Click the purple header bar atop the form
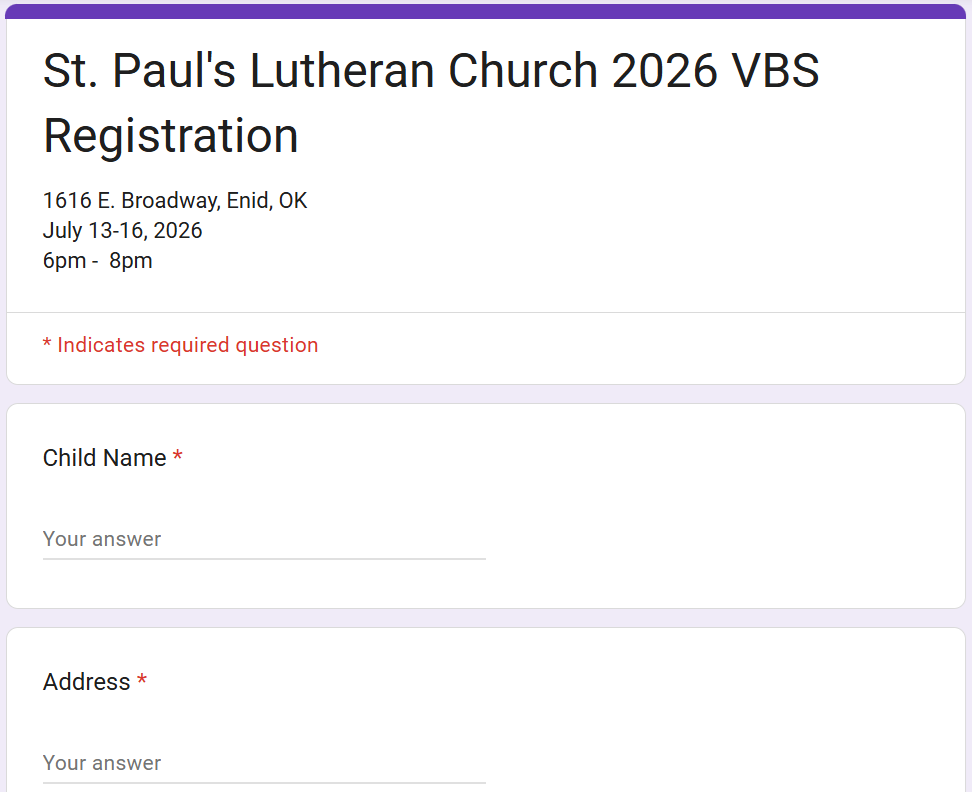 point(486,11)
